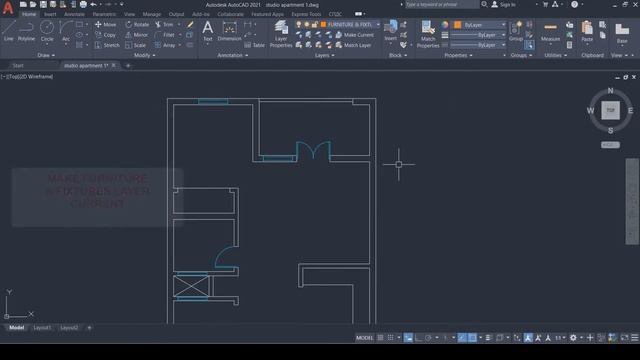Choose the Mirror command
Viewport: 640px width, 360px height.
click(137, 35)
